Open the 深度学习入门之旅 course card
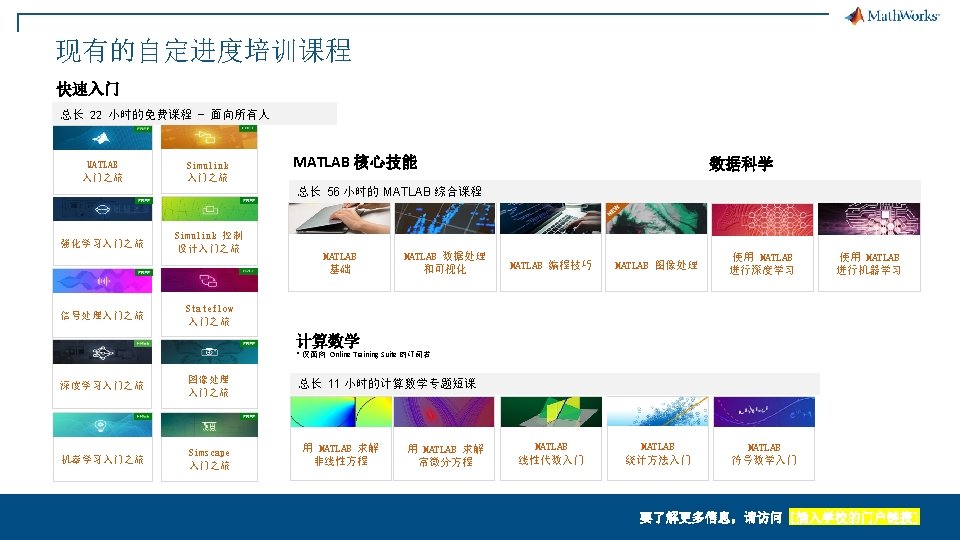The image size is (960, 540). coord(102,374)
